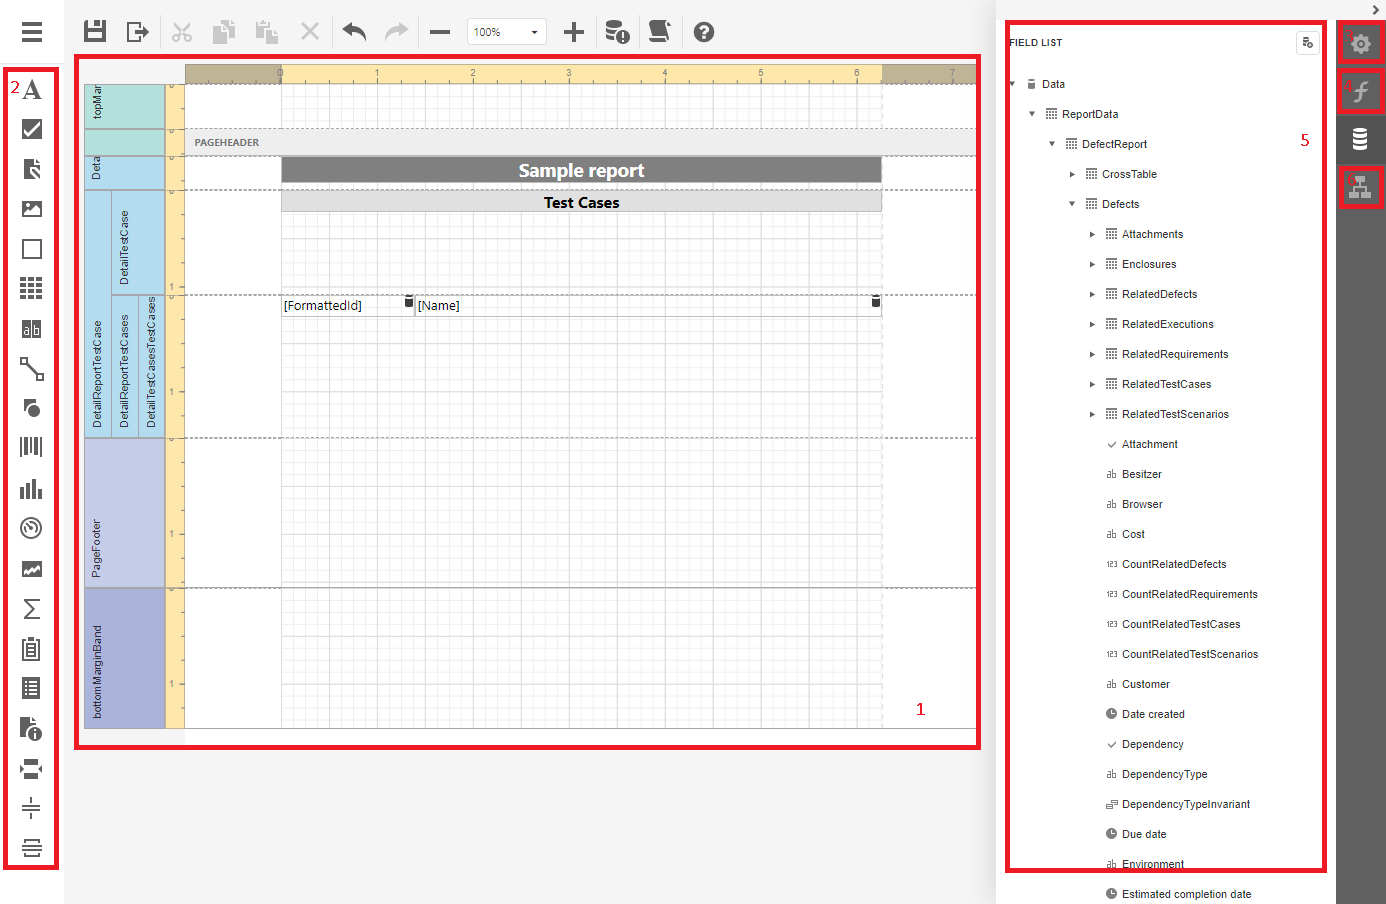The width and height of the screenshot is (1386, 904).
Task: Switch to the Properties gear tab
Action: click(1360, 44)
